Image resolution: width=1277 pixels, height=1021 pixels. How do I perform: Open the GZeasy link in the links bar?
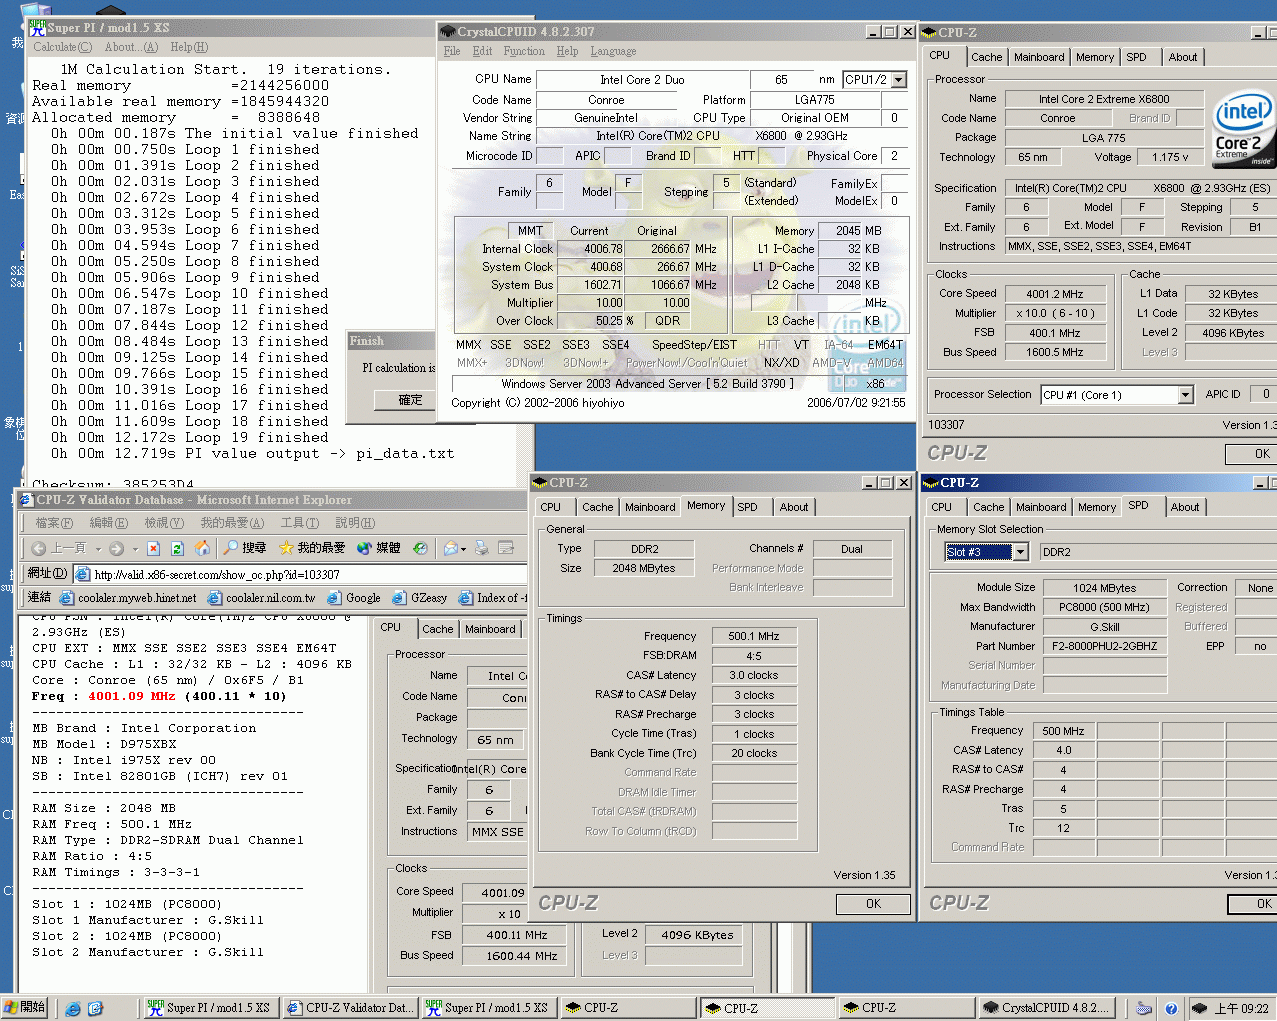pos(419,598)
